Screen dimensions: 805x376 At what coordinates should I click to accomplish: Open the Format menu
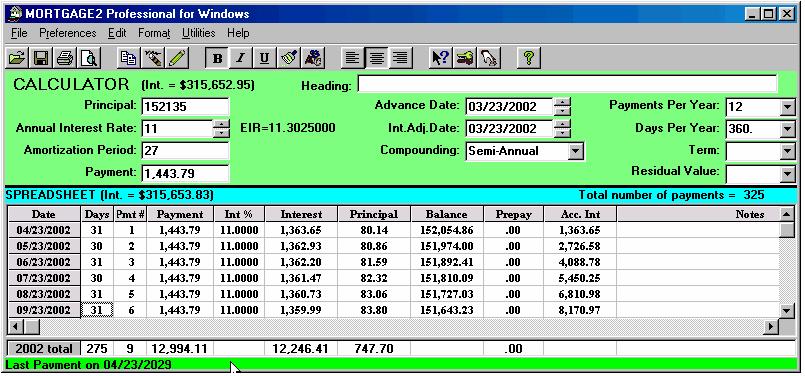(x=154, y=33)
